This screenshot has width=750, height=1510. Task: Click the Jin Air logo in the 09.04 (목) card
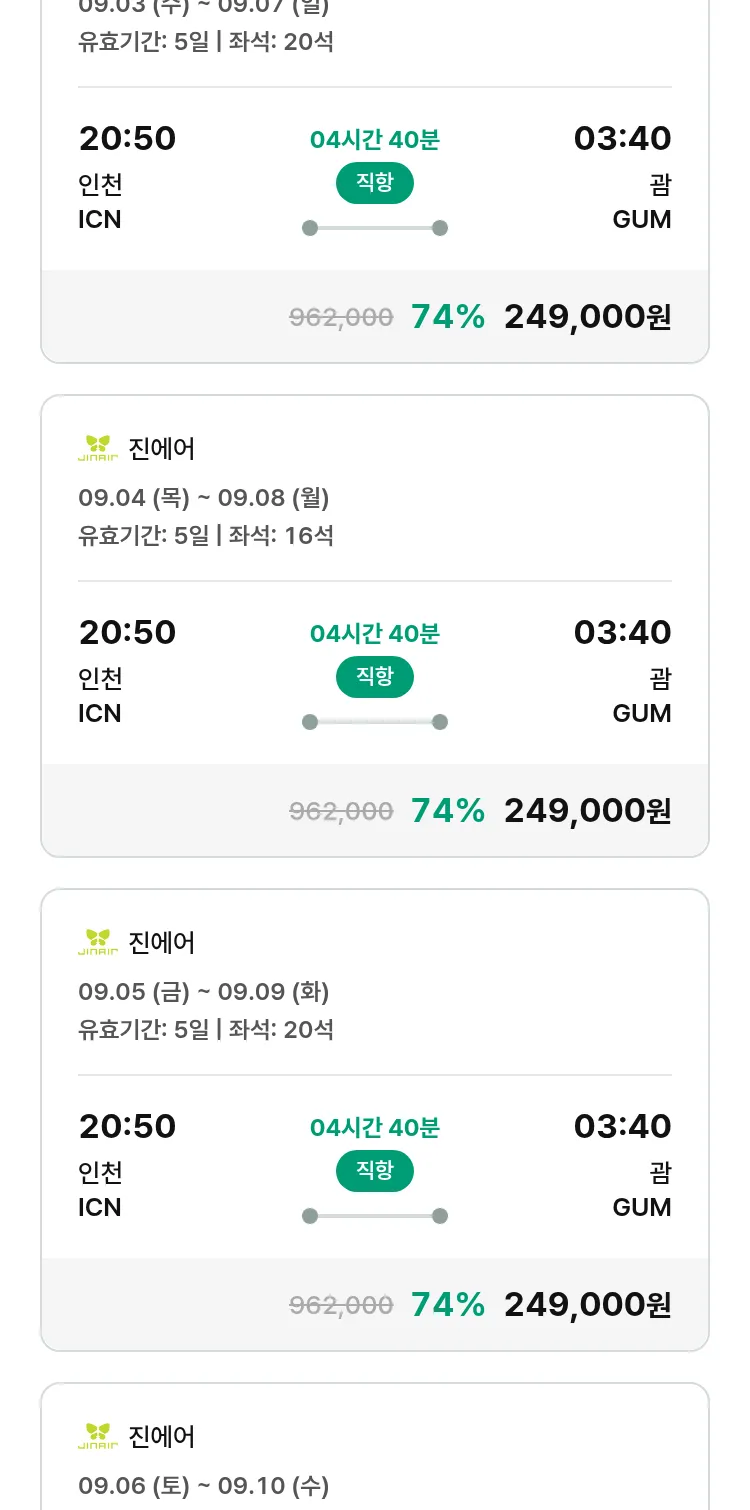[98, 449]
